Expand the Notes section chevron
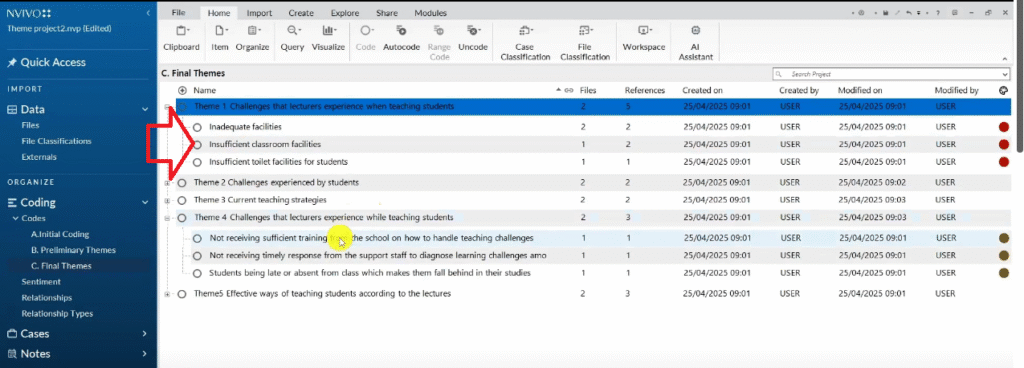1024x368 pixels. [x=144, y=354]
